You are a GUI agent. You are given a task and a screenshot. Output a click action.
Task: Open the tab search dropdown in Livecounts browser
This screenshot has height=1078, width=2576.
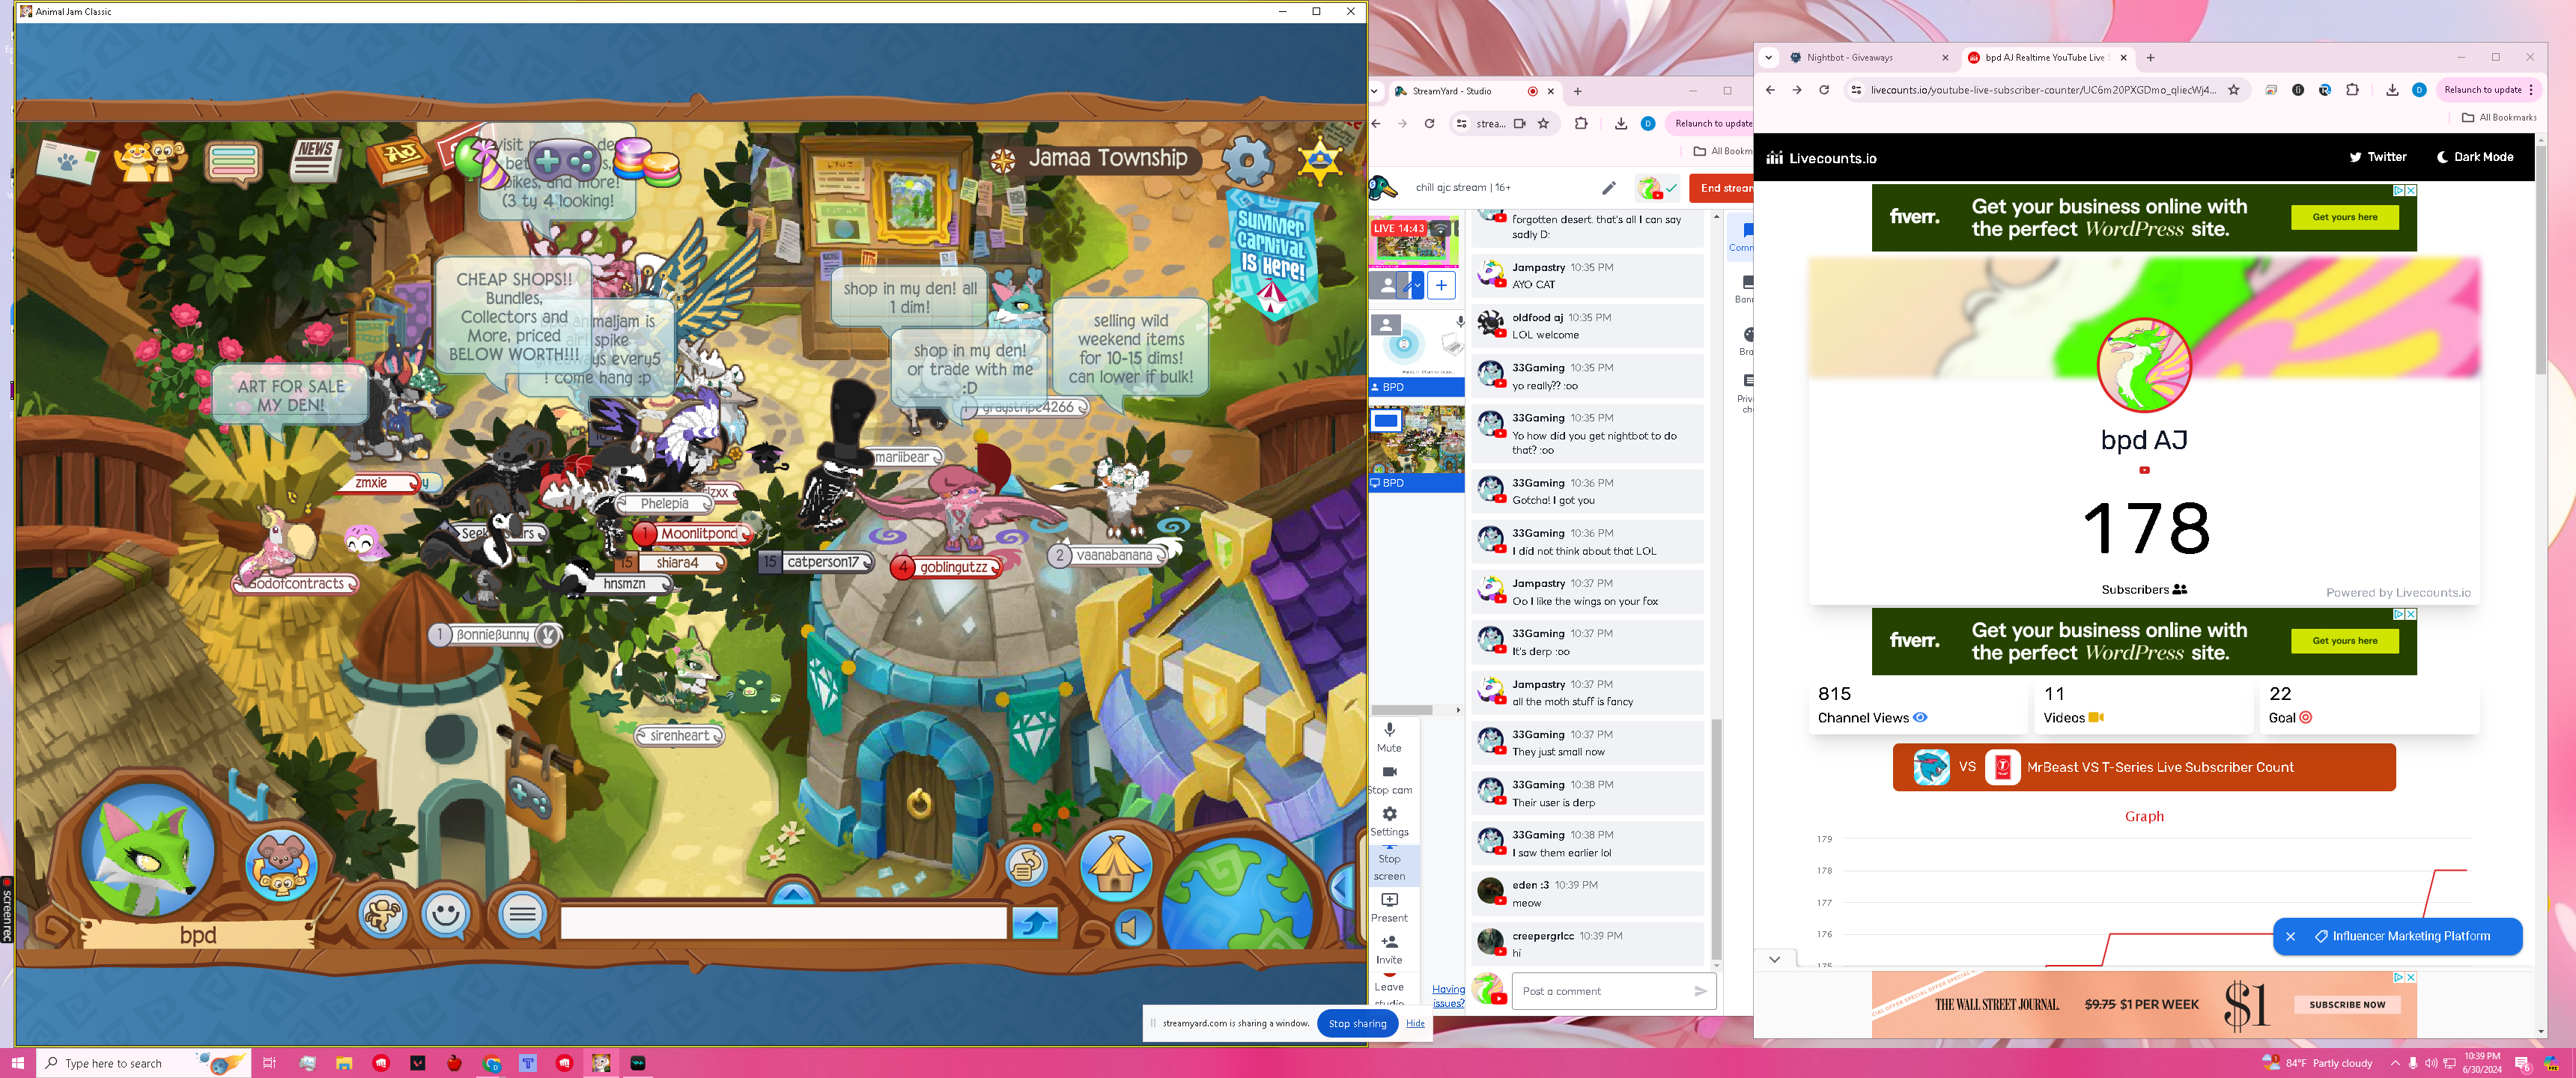click(x=1769, y=58)
